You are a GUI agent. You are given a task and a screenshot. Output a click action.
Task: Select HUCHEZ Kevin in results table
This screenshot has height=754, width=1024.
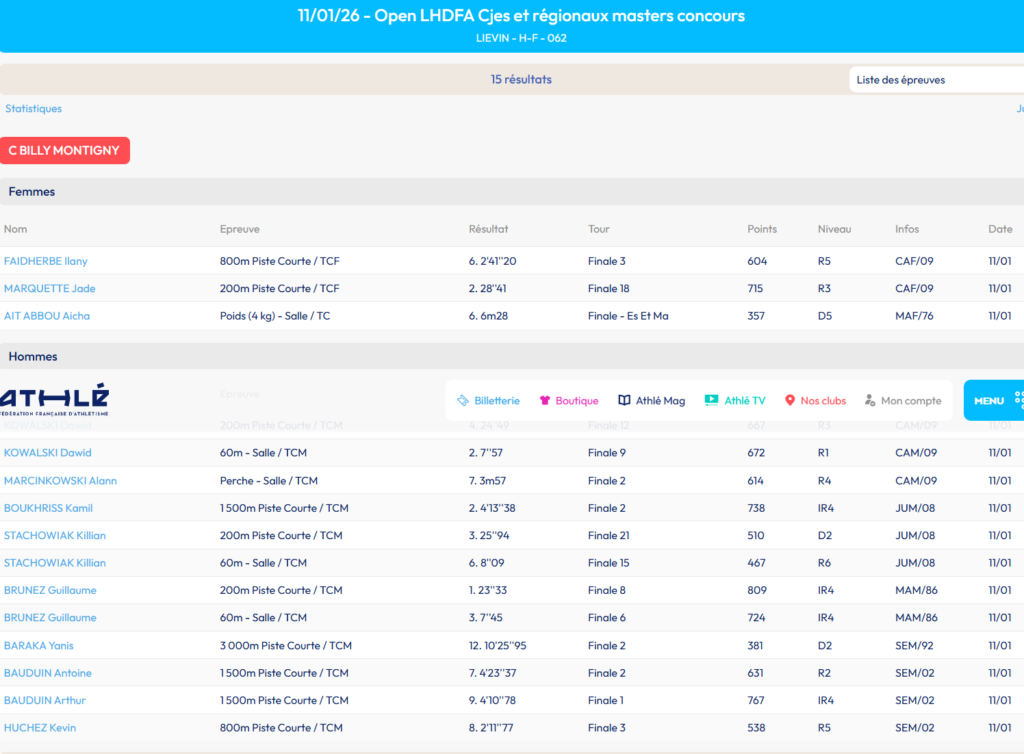coord(40,728)
